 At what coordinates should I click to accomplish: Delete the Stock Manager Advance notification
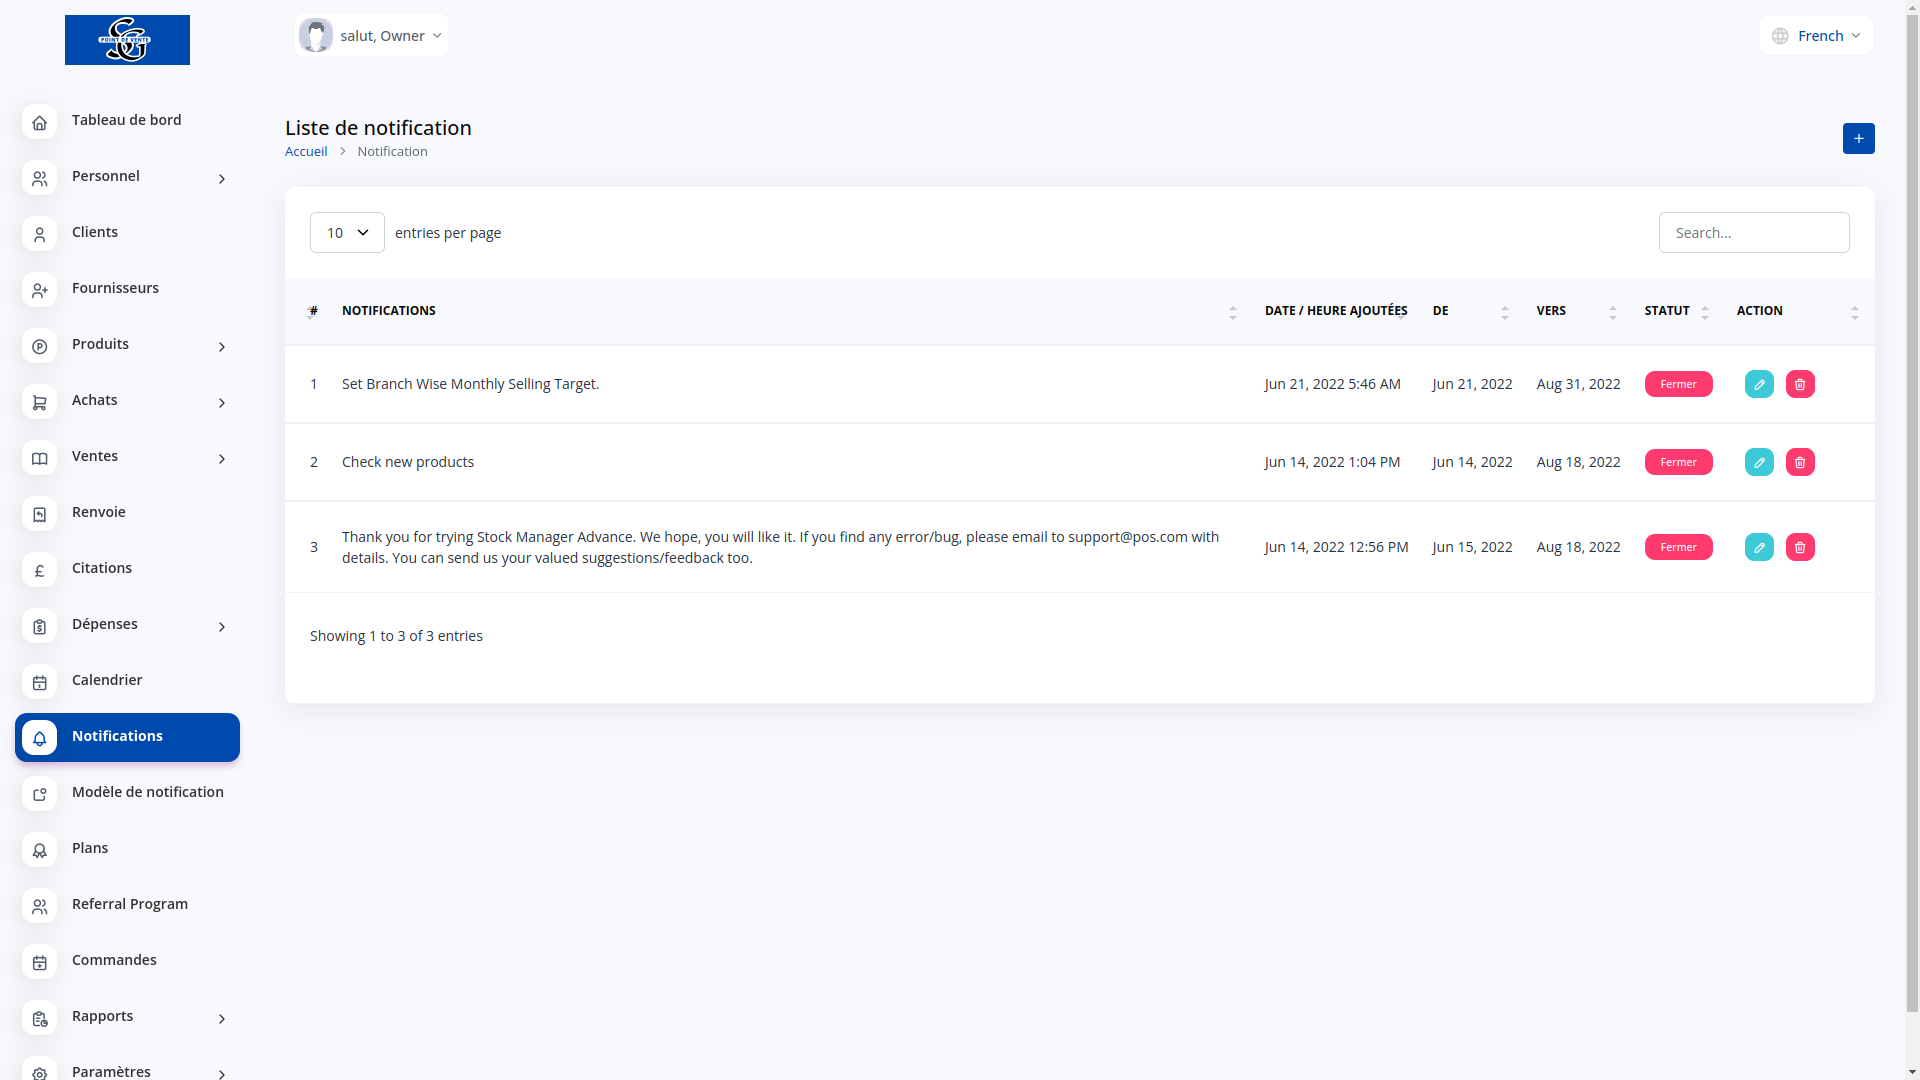(x=1800, y=547)
